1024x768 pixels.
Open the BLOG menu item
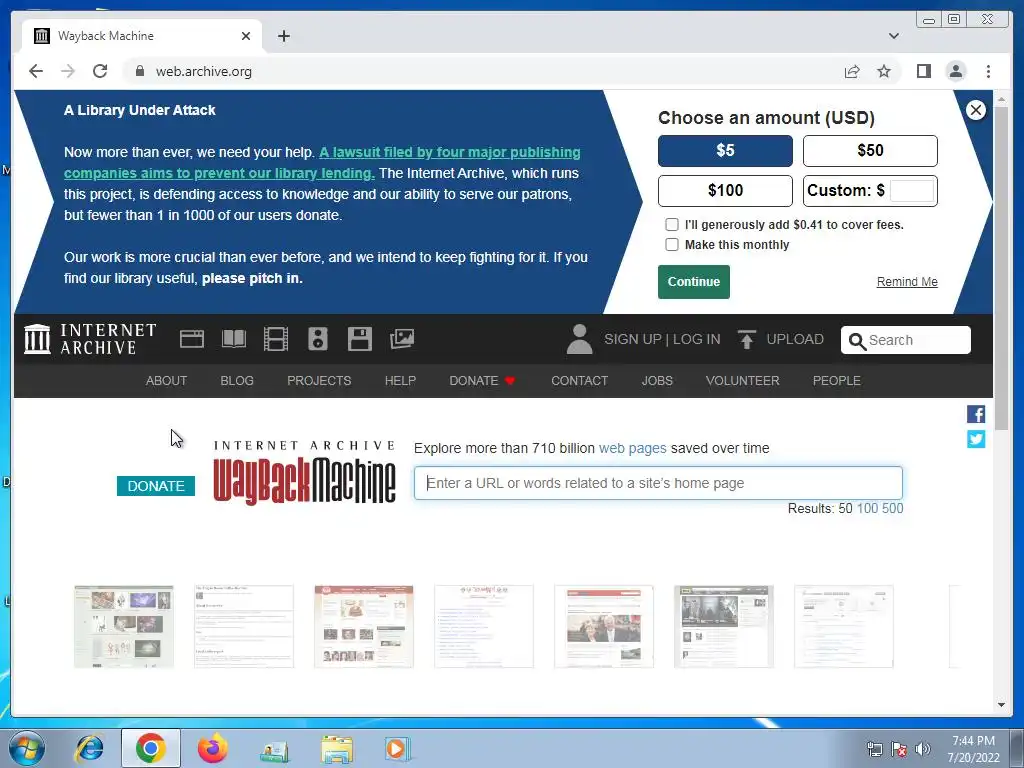pyautogui.click(x=236, y=381)
